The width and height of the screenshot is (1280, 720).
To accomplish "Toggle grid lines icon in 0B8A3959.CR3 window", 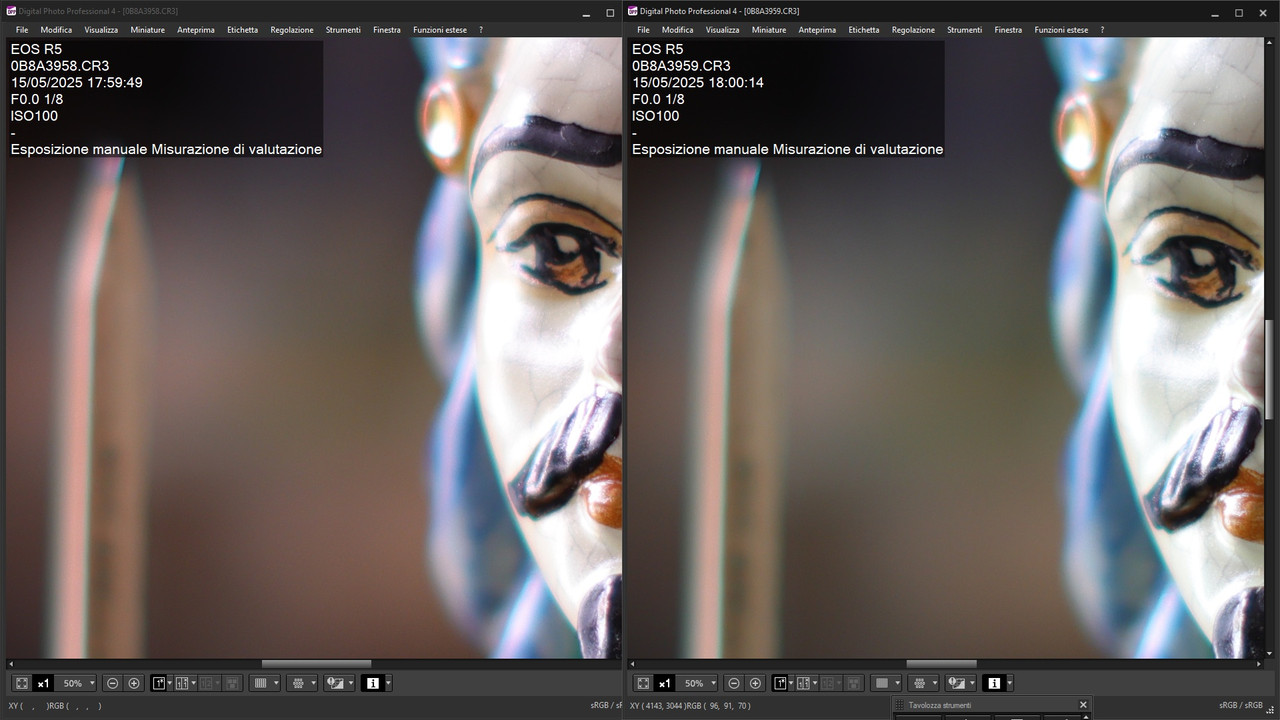I will 882,683.
